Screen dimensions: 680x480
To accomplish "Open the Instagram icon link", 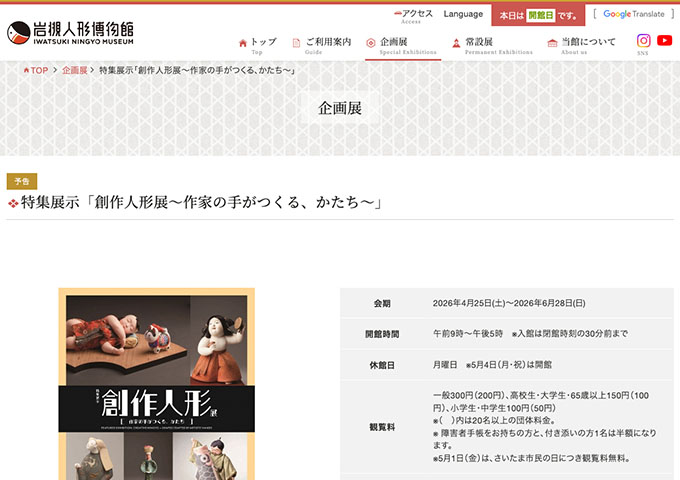I will [644, 41].
